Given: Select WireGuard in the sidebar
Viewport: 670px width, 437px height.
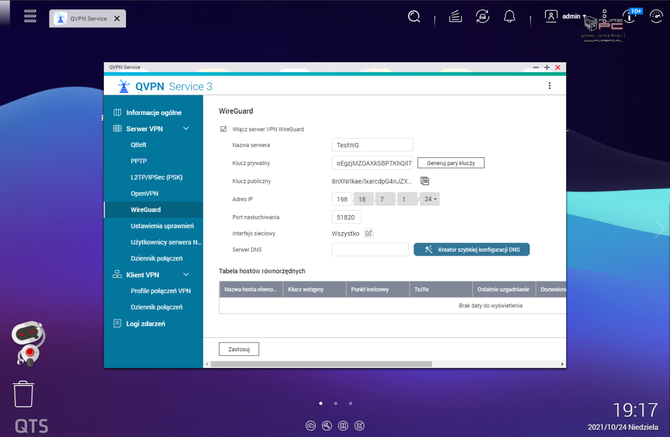Looking at the screenshot, I should pos(154,210).
